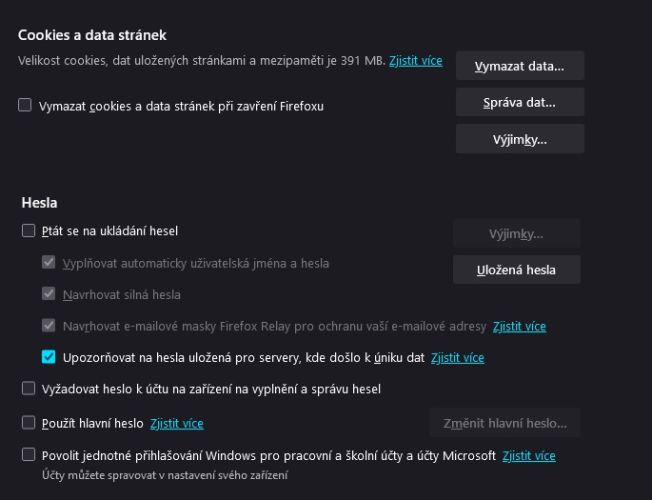
Task: Open Zjistit více link for únik dat
Action: coord(457,358)
